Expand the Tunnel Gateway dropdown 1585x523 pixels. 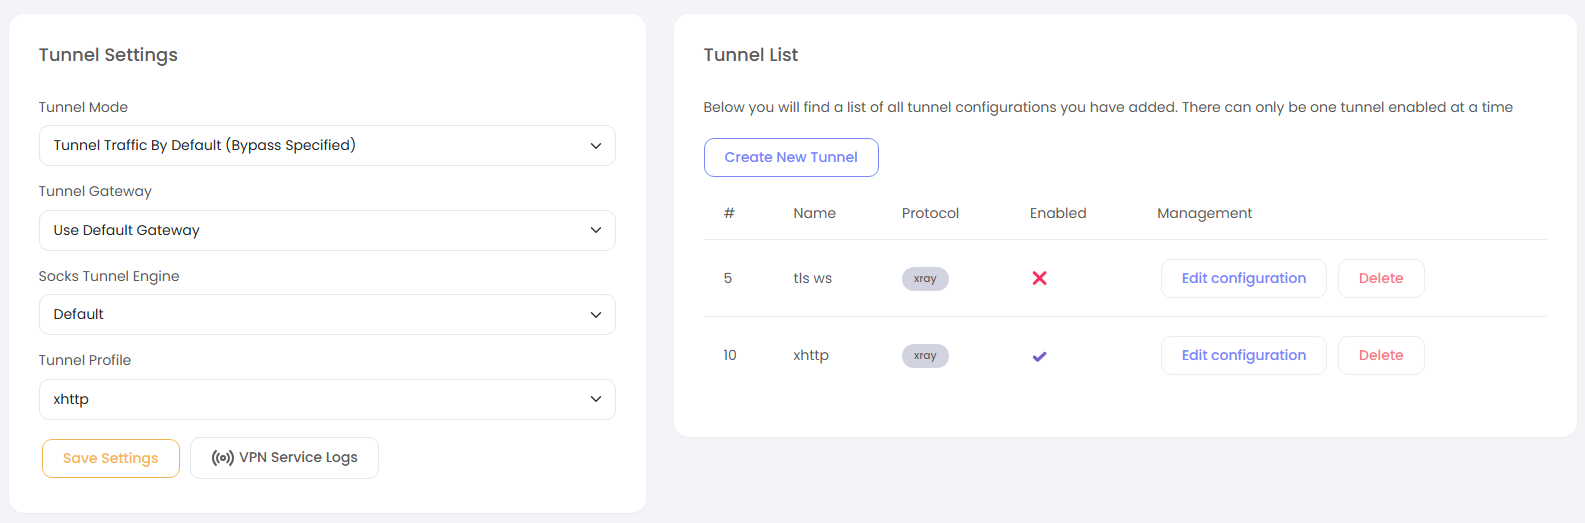(327, 231)
